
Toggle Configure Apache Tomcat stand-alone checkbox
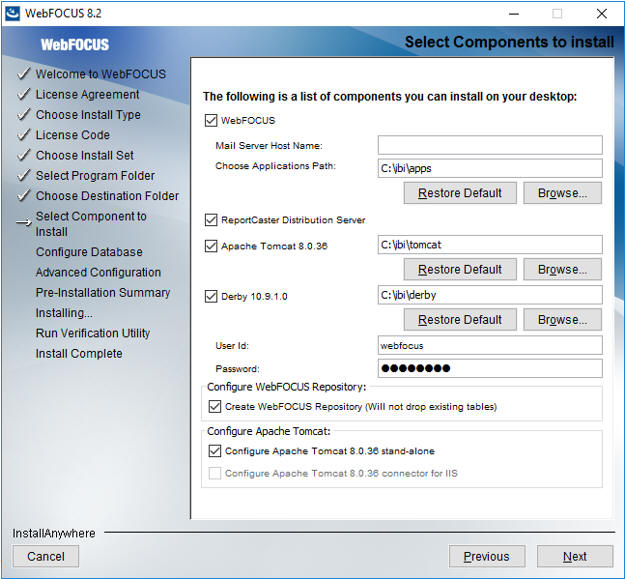[215, 451]
